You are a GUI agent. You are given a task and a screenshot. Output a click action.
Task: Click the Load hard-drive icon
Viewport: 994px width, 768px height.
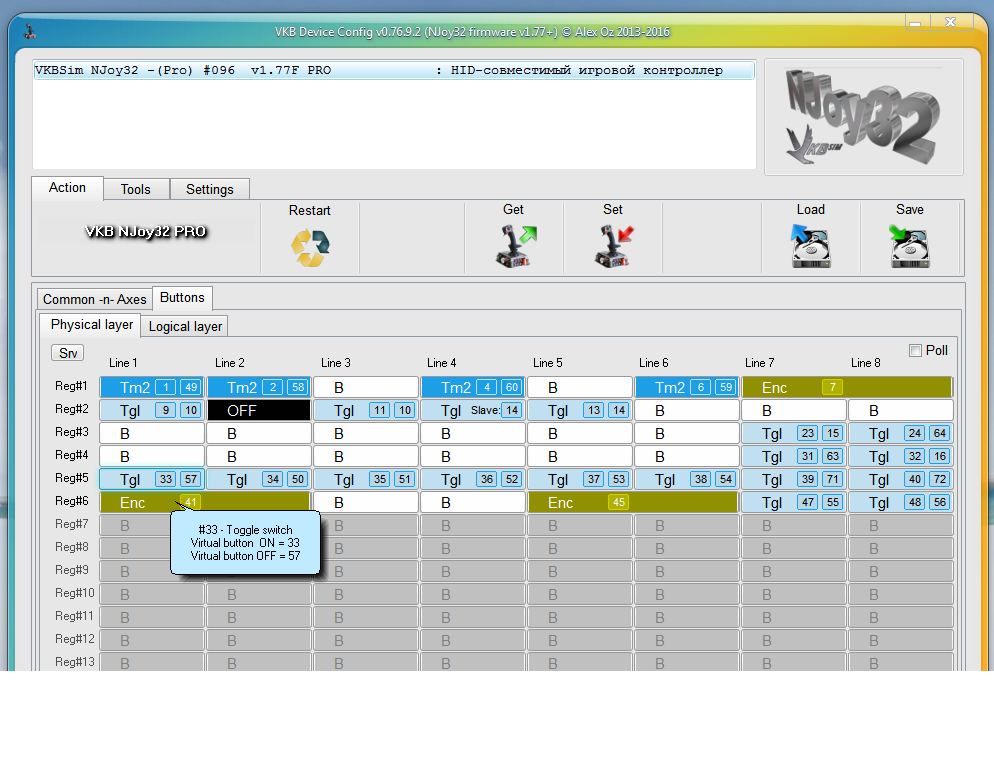tap(811, 247)
